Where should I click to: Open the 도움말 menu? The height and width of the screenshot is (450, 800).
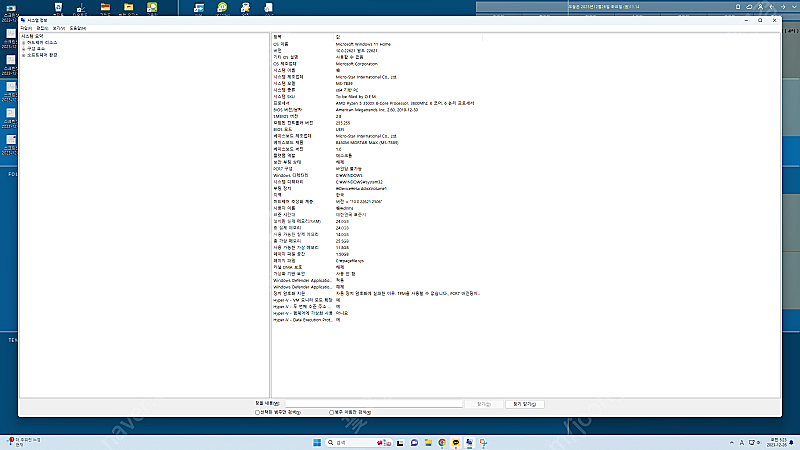tap(78, 28)
